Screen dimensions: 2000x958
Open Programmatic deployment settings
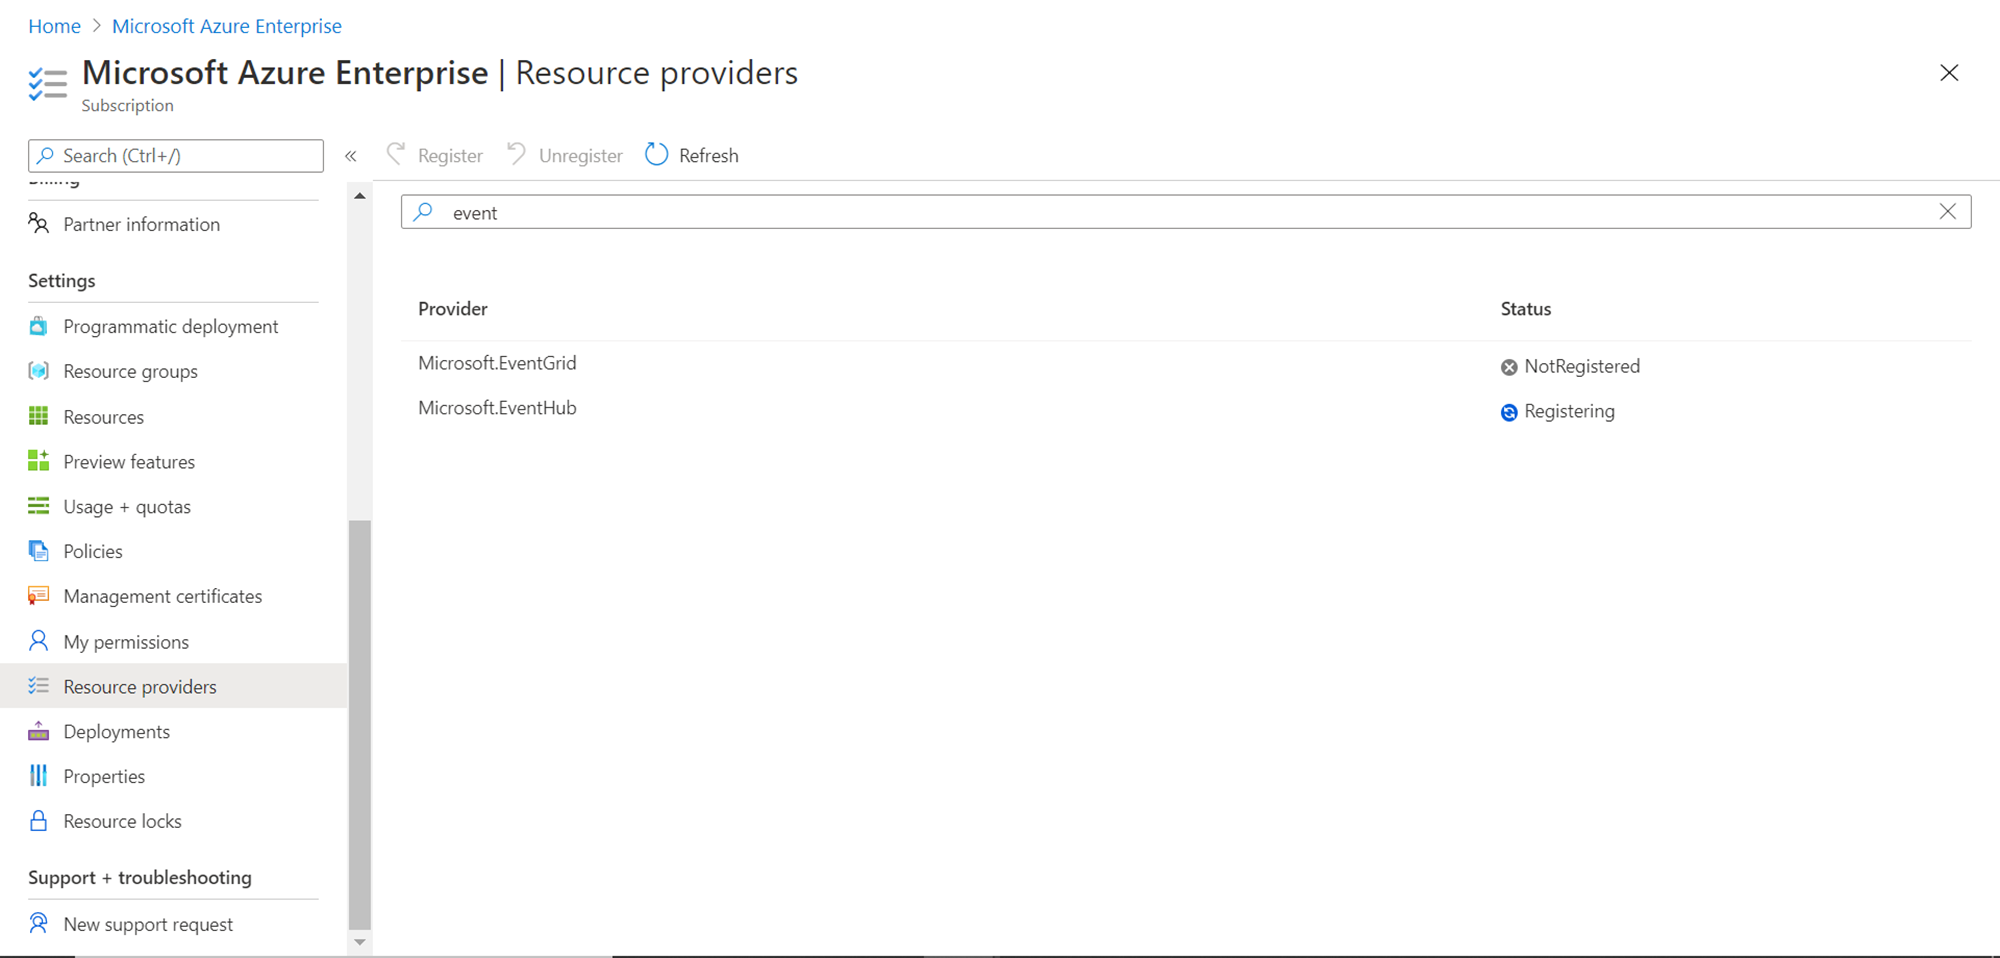173,326
